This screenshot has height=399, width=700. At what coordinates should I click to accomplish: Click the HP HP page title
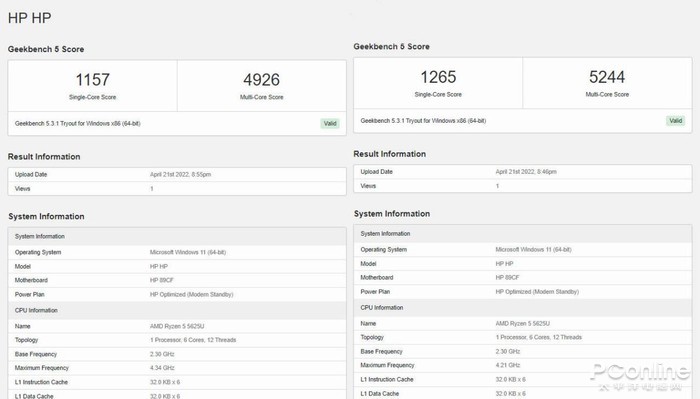click(x=29, y=18)
